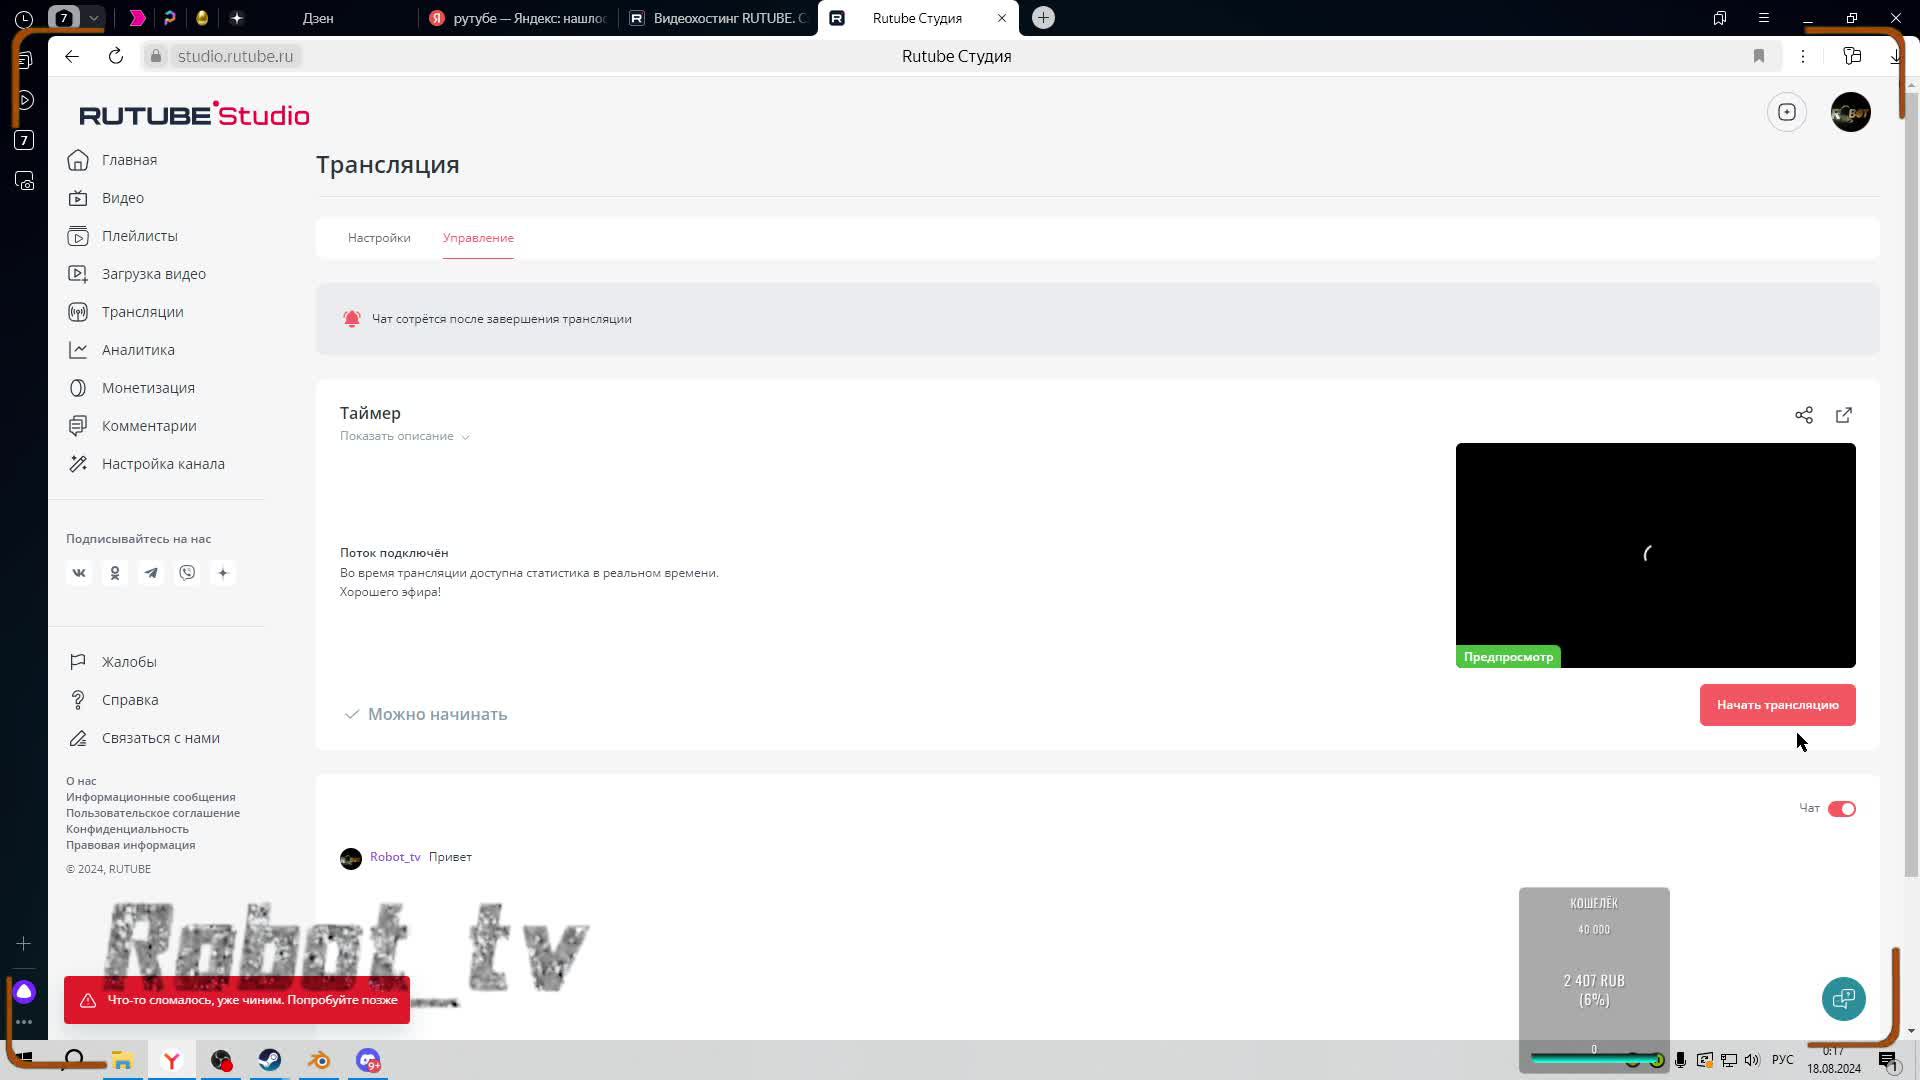This screenshot has width=1920, height=1080.
Task: Open Монетизация in the sidebar
Action: pos(148,388)
